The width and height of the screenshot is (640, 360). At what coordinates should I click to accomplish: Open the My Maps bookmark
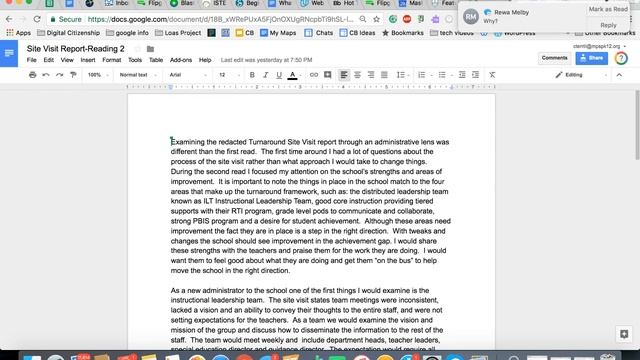tap(278, 33)
